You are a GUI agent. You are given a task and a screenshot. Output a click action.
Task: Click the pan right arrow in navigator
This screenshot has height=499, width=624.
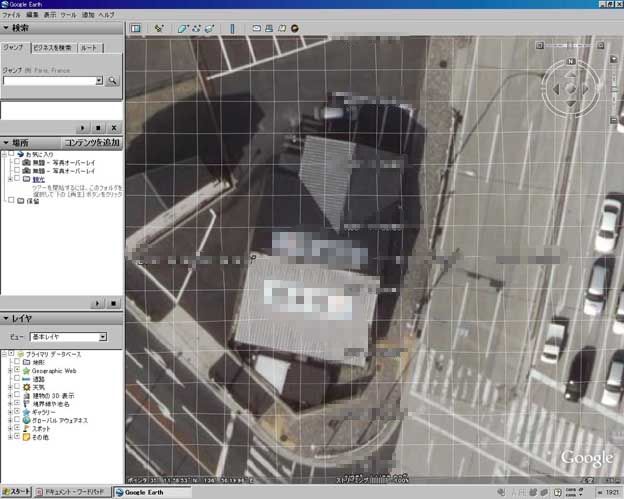point(586,89)
